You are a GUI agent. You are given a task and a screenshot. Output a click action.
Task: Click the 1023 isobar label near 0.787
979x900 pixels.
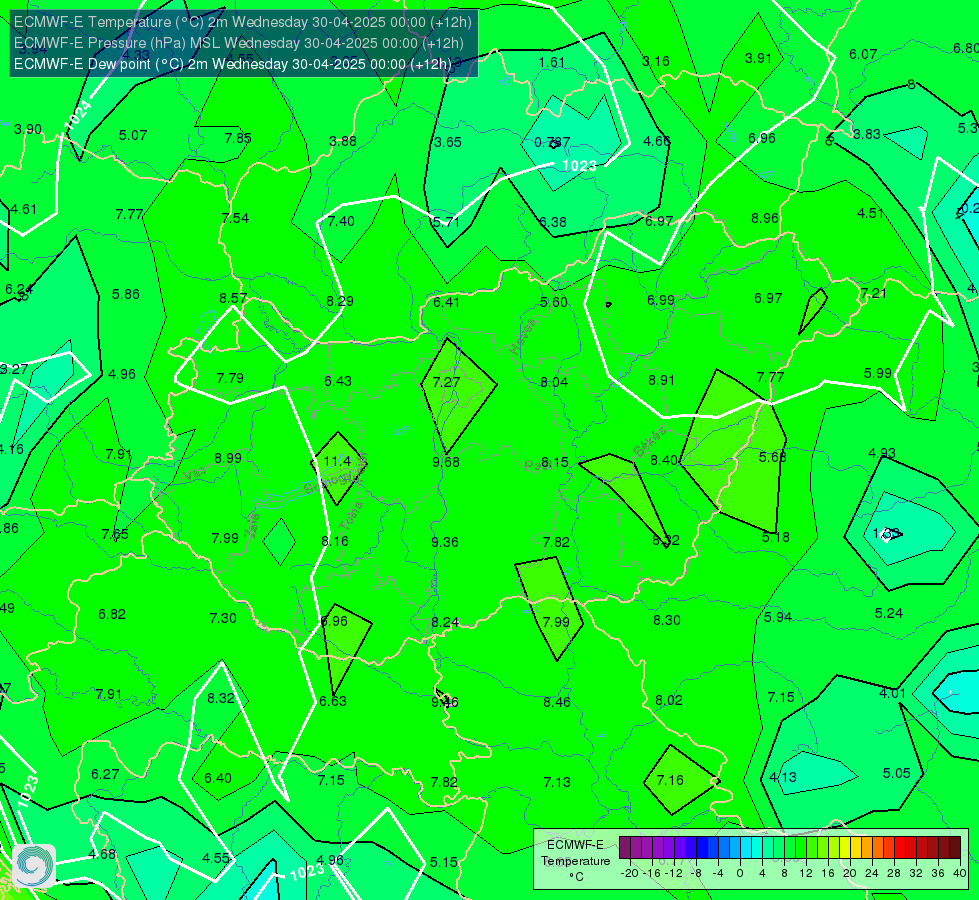[579, 166]
